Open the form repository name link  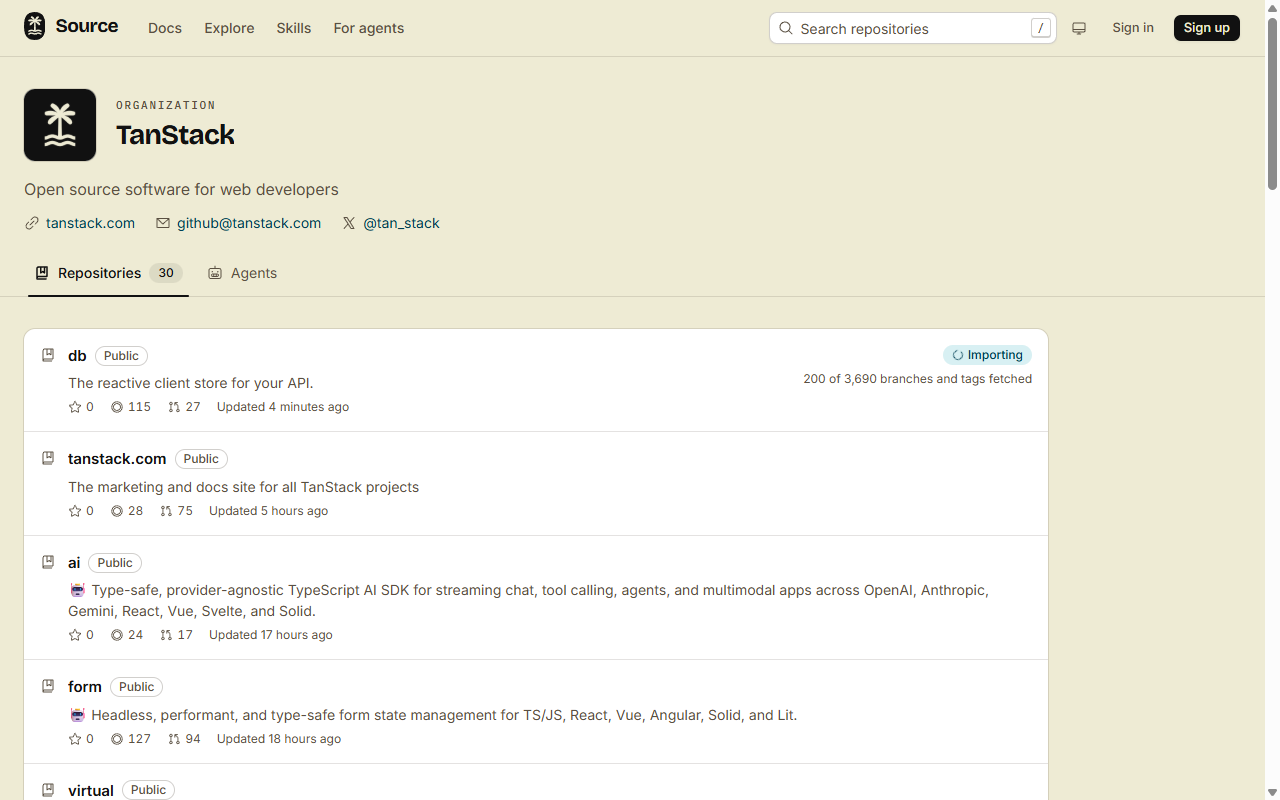(85, 686)
